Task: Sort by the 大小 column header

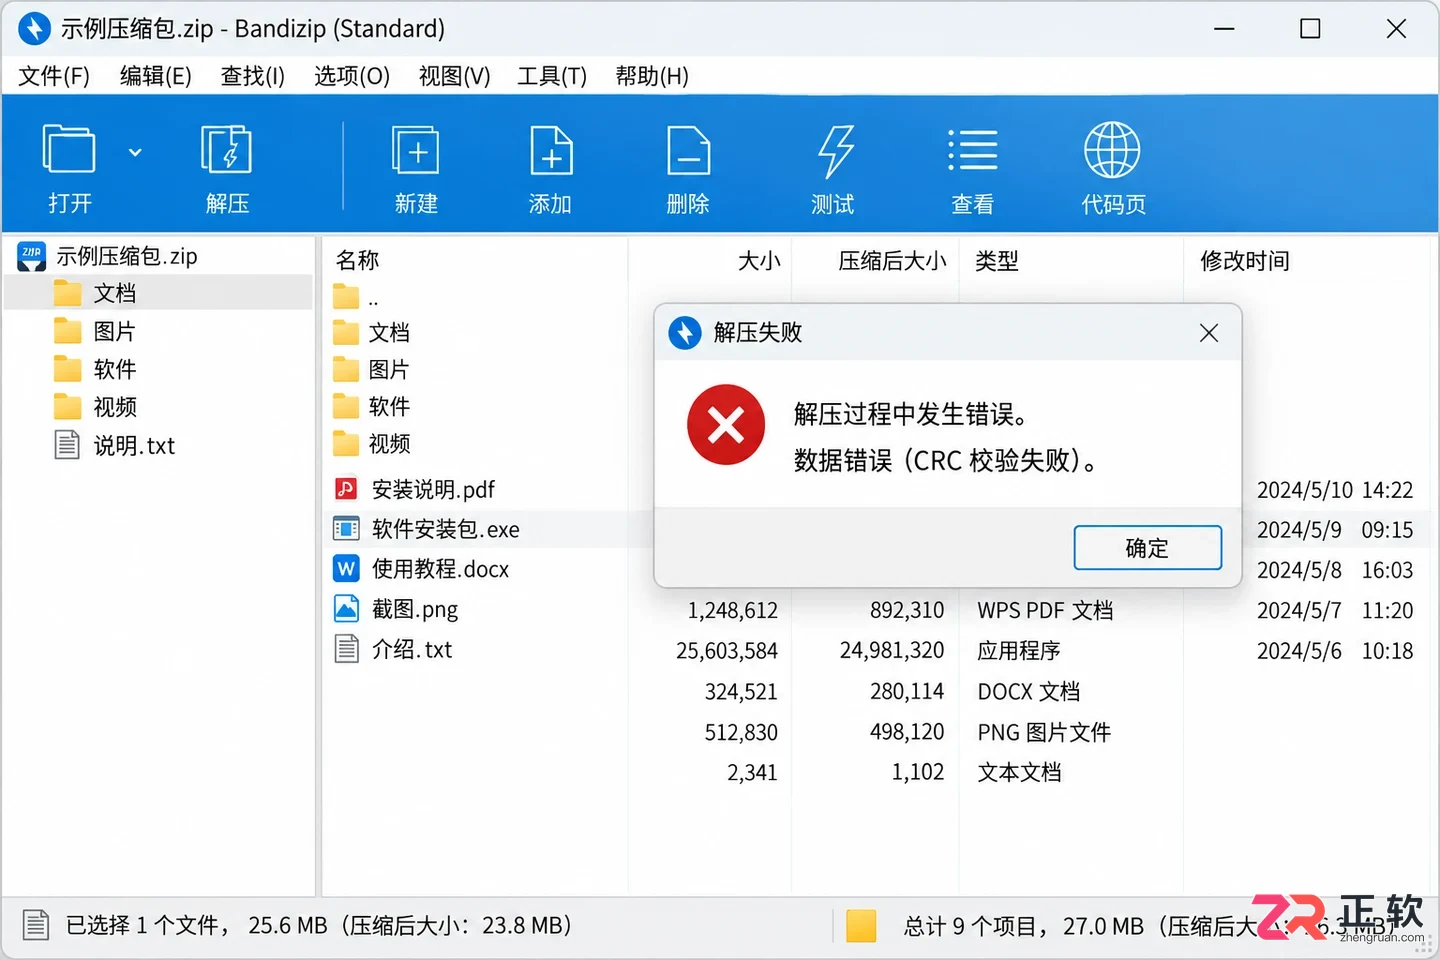Action: point(759,261)
